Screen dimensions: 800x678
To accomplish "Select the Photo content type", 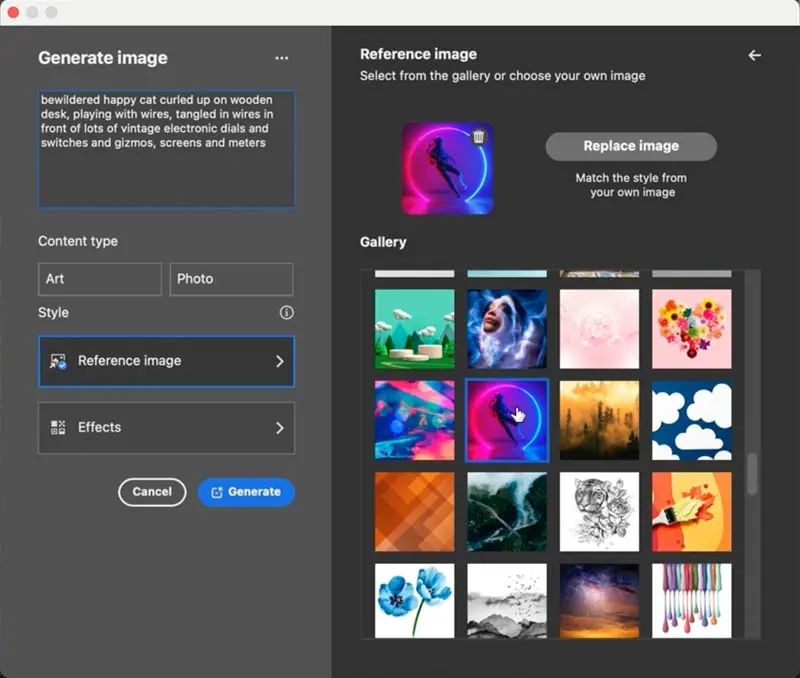I will (231, 279).
